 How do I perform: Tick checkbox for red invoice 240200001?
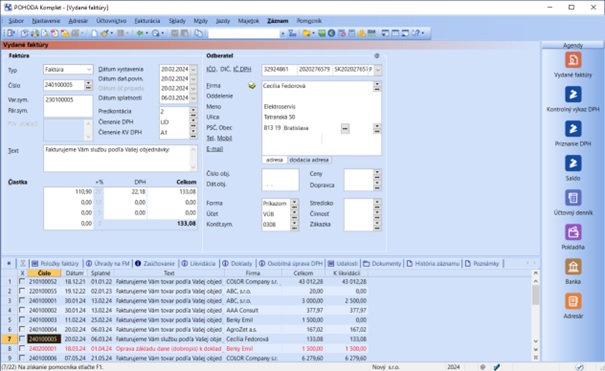coord(22,349)
